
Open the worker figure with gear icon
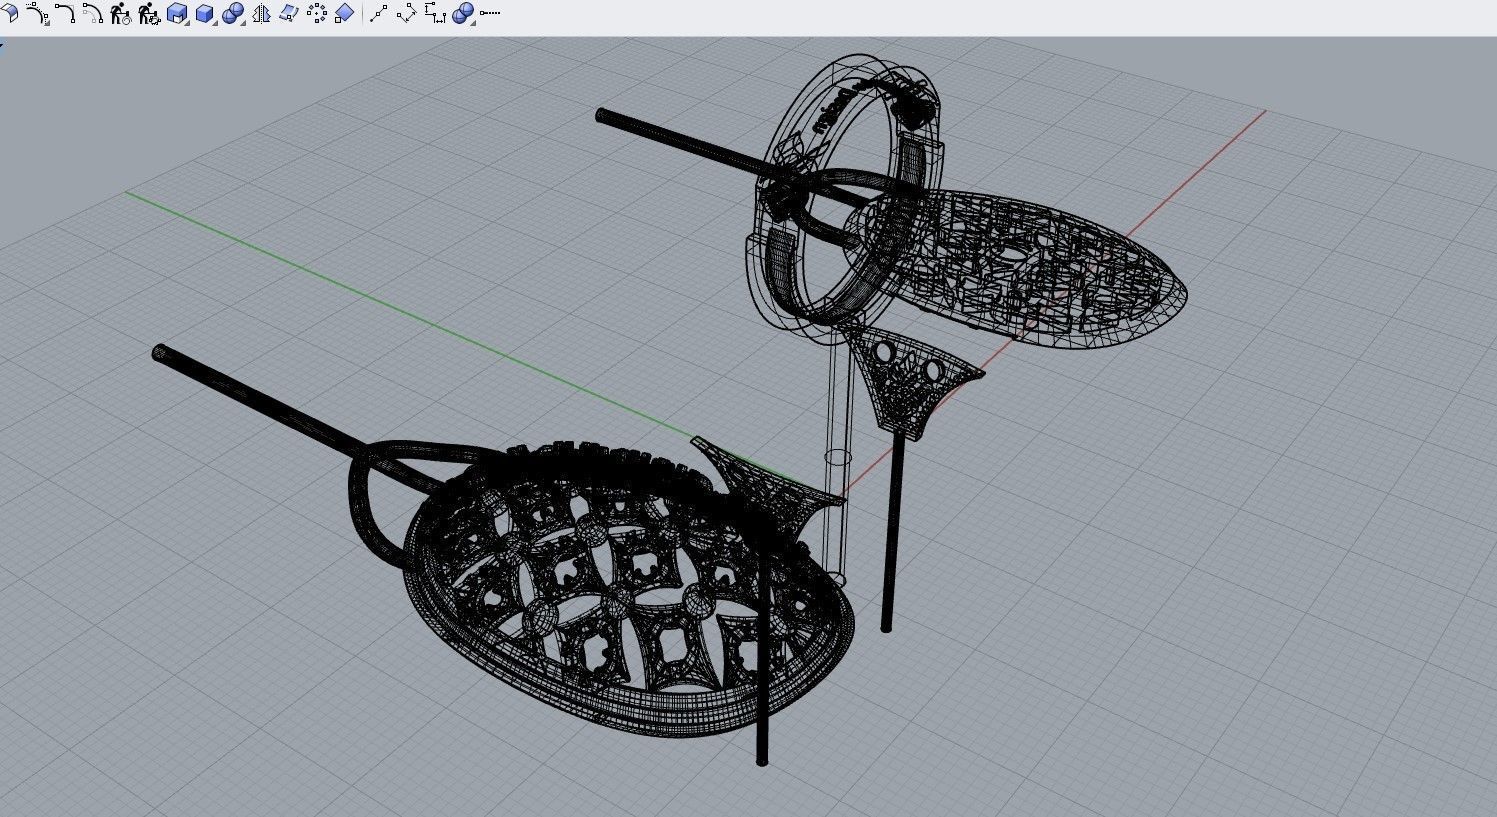point(149,13)
